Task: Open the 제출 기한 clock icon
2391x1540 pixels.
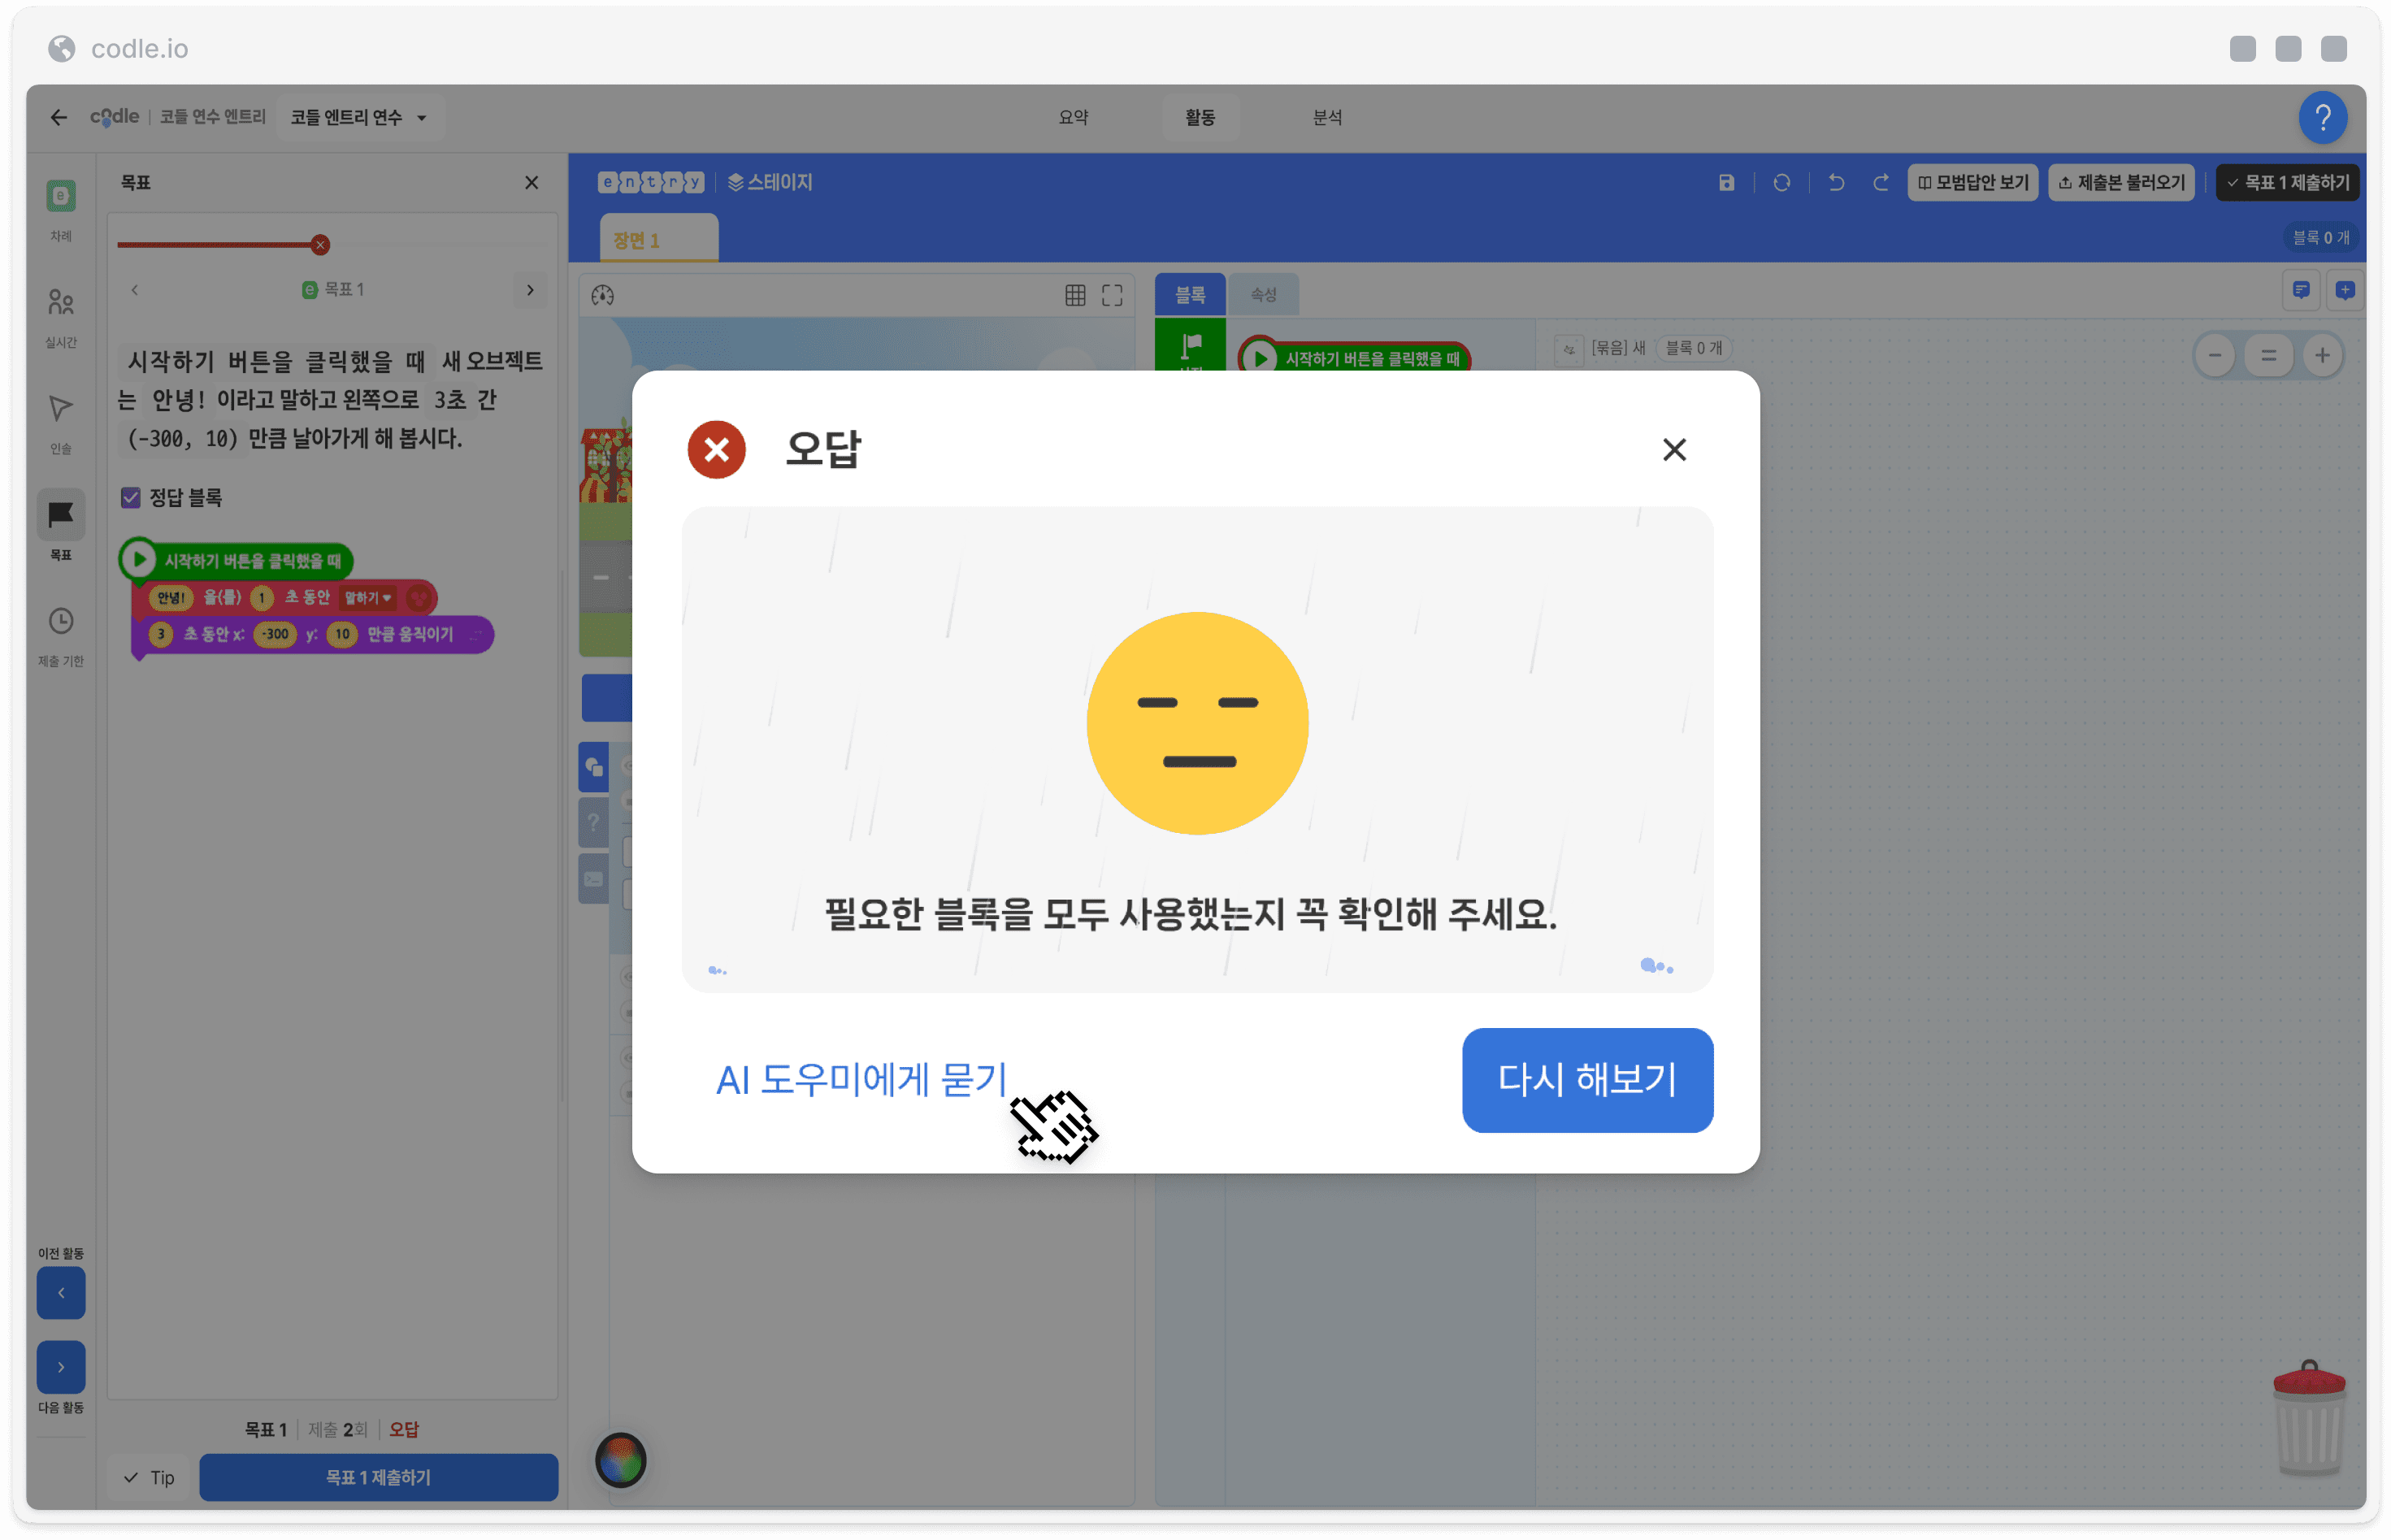Action: (x=61, y=621)
